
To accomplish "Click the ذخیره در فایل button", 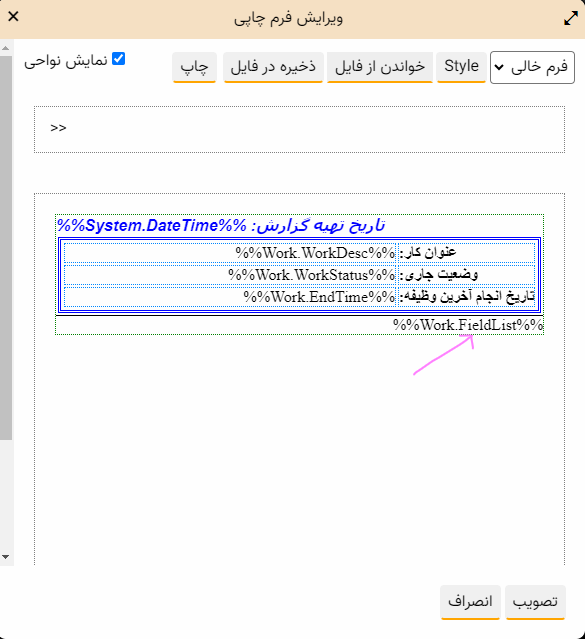I will point(273,67).
